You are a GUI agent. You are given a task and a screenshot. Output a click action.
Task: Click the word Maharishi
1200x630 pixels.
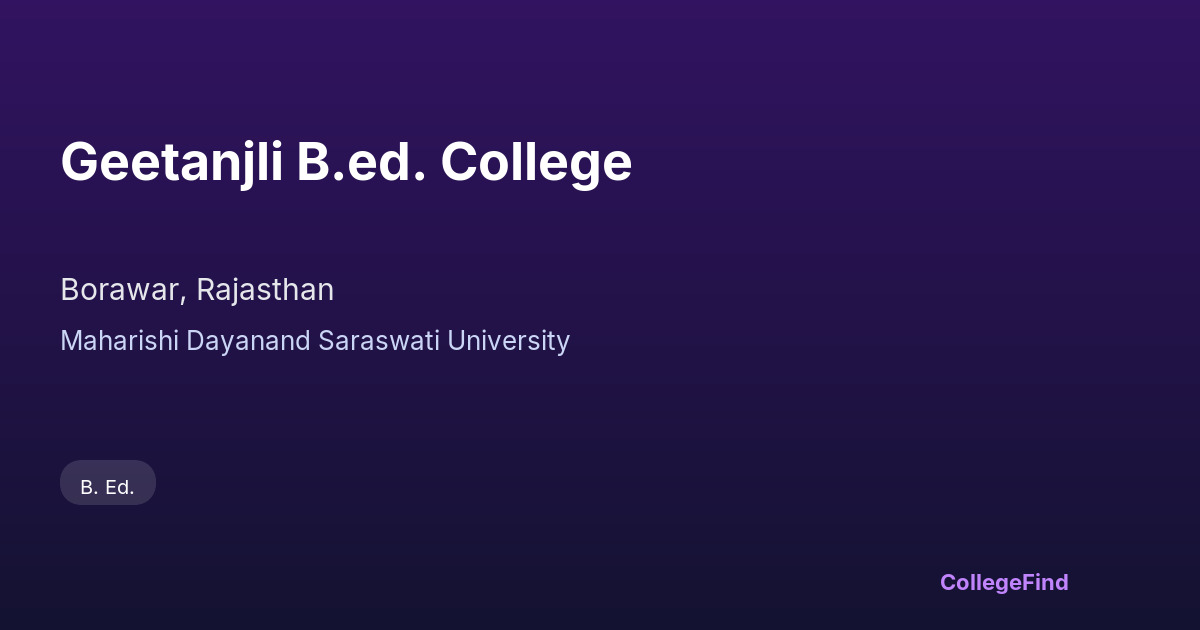coord(119,341)
